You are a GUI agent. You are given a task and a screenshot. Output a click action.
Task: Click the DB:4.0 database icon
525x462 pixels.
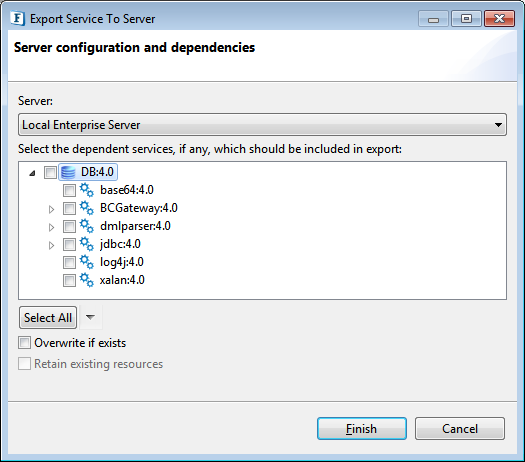68,172
